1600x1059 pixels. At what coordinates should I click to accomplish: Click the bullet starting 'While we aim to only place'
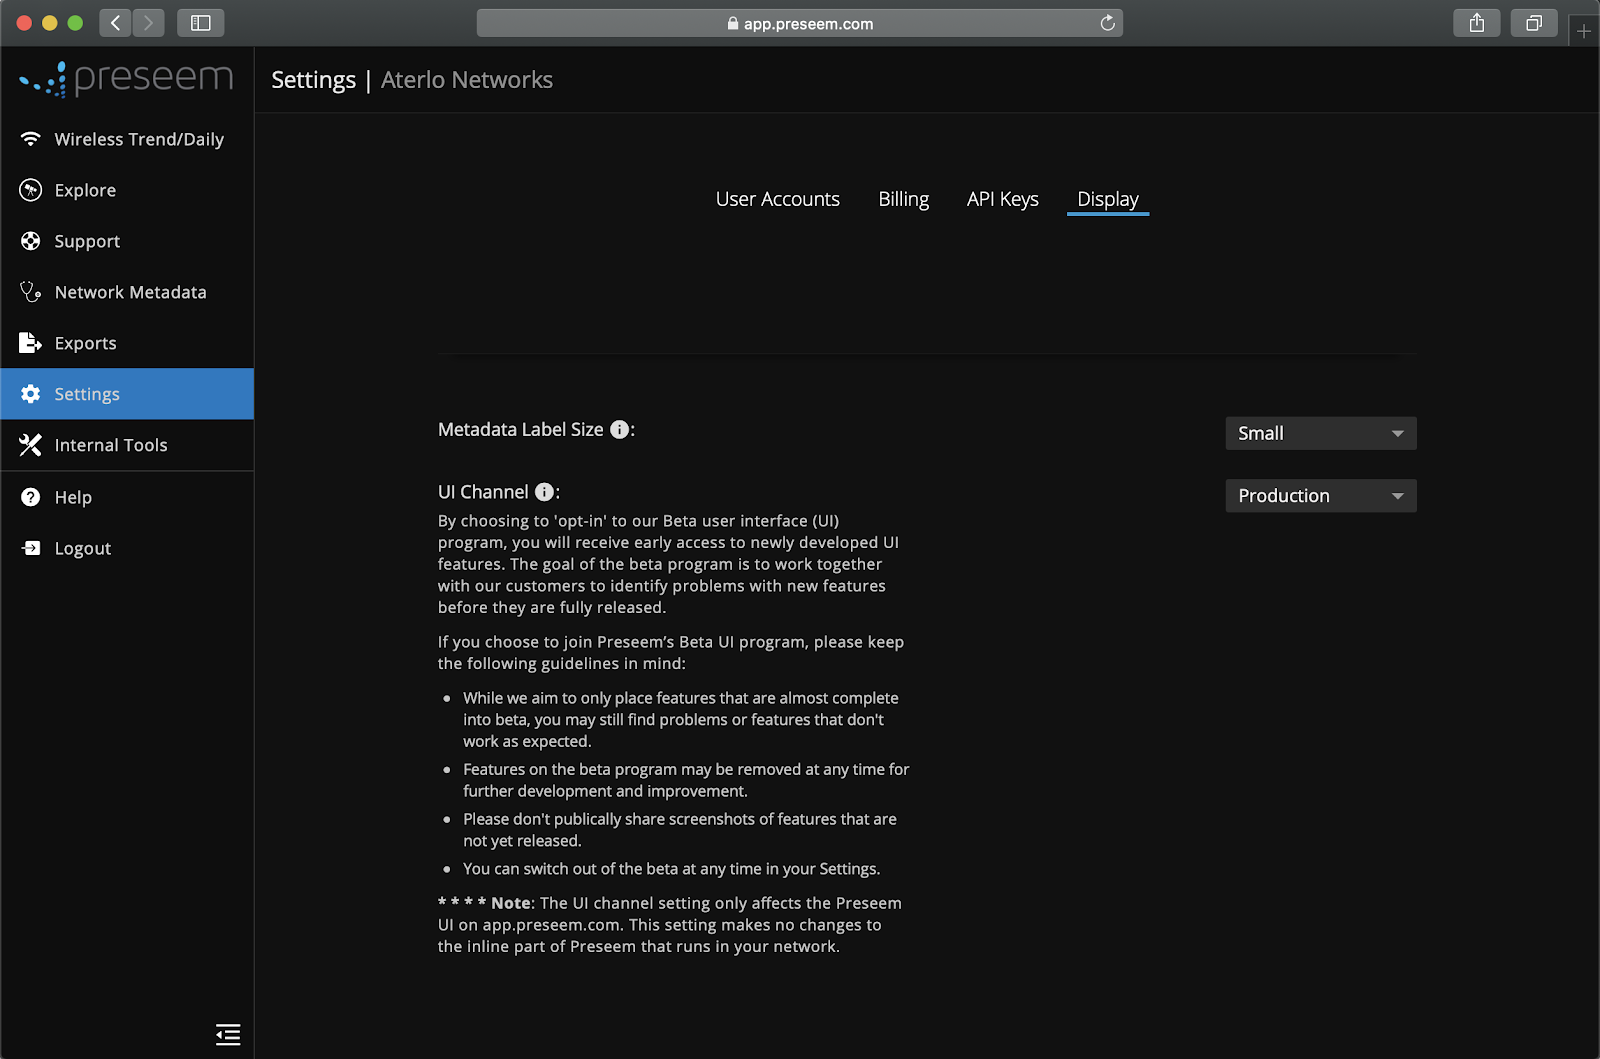[681, 720]
